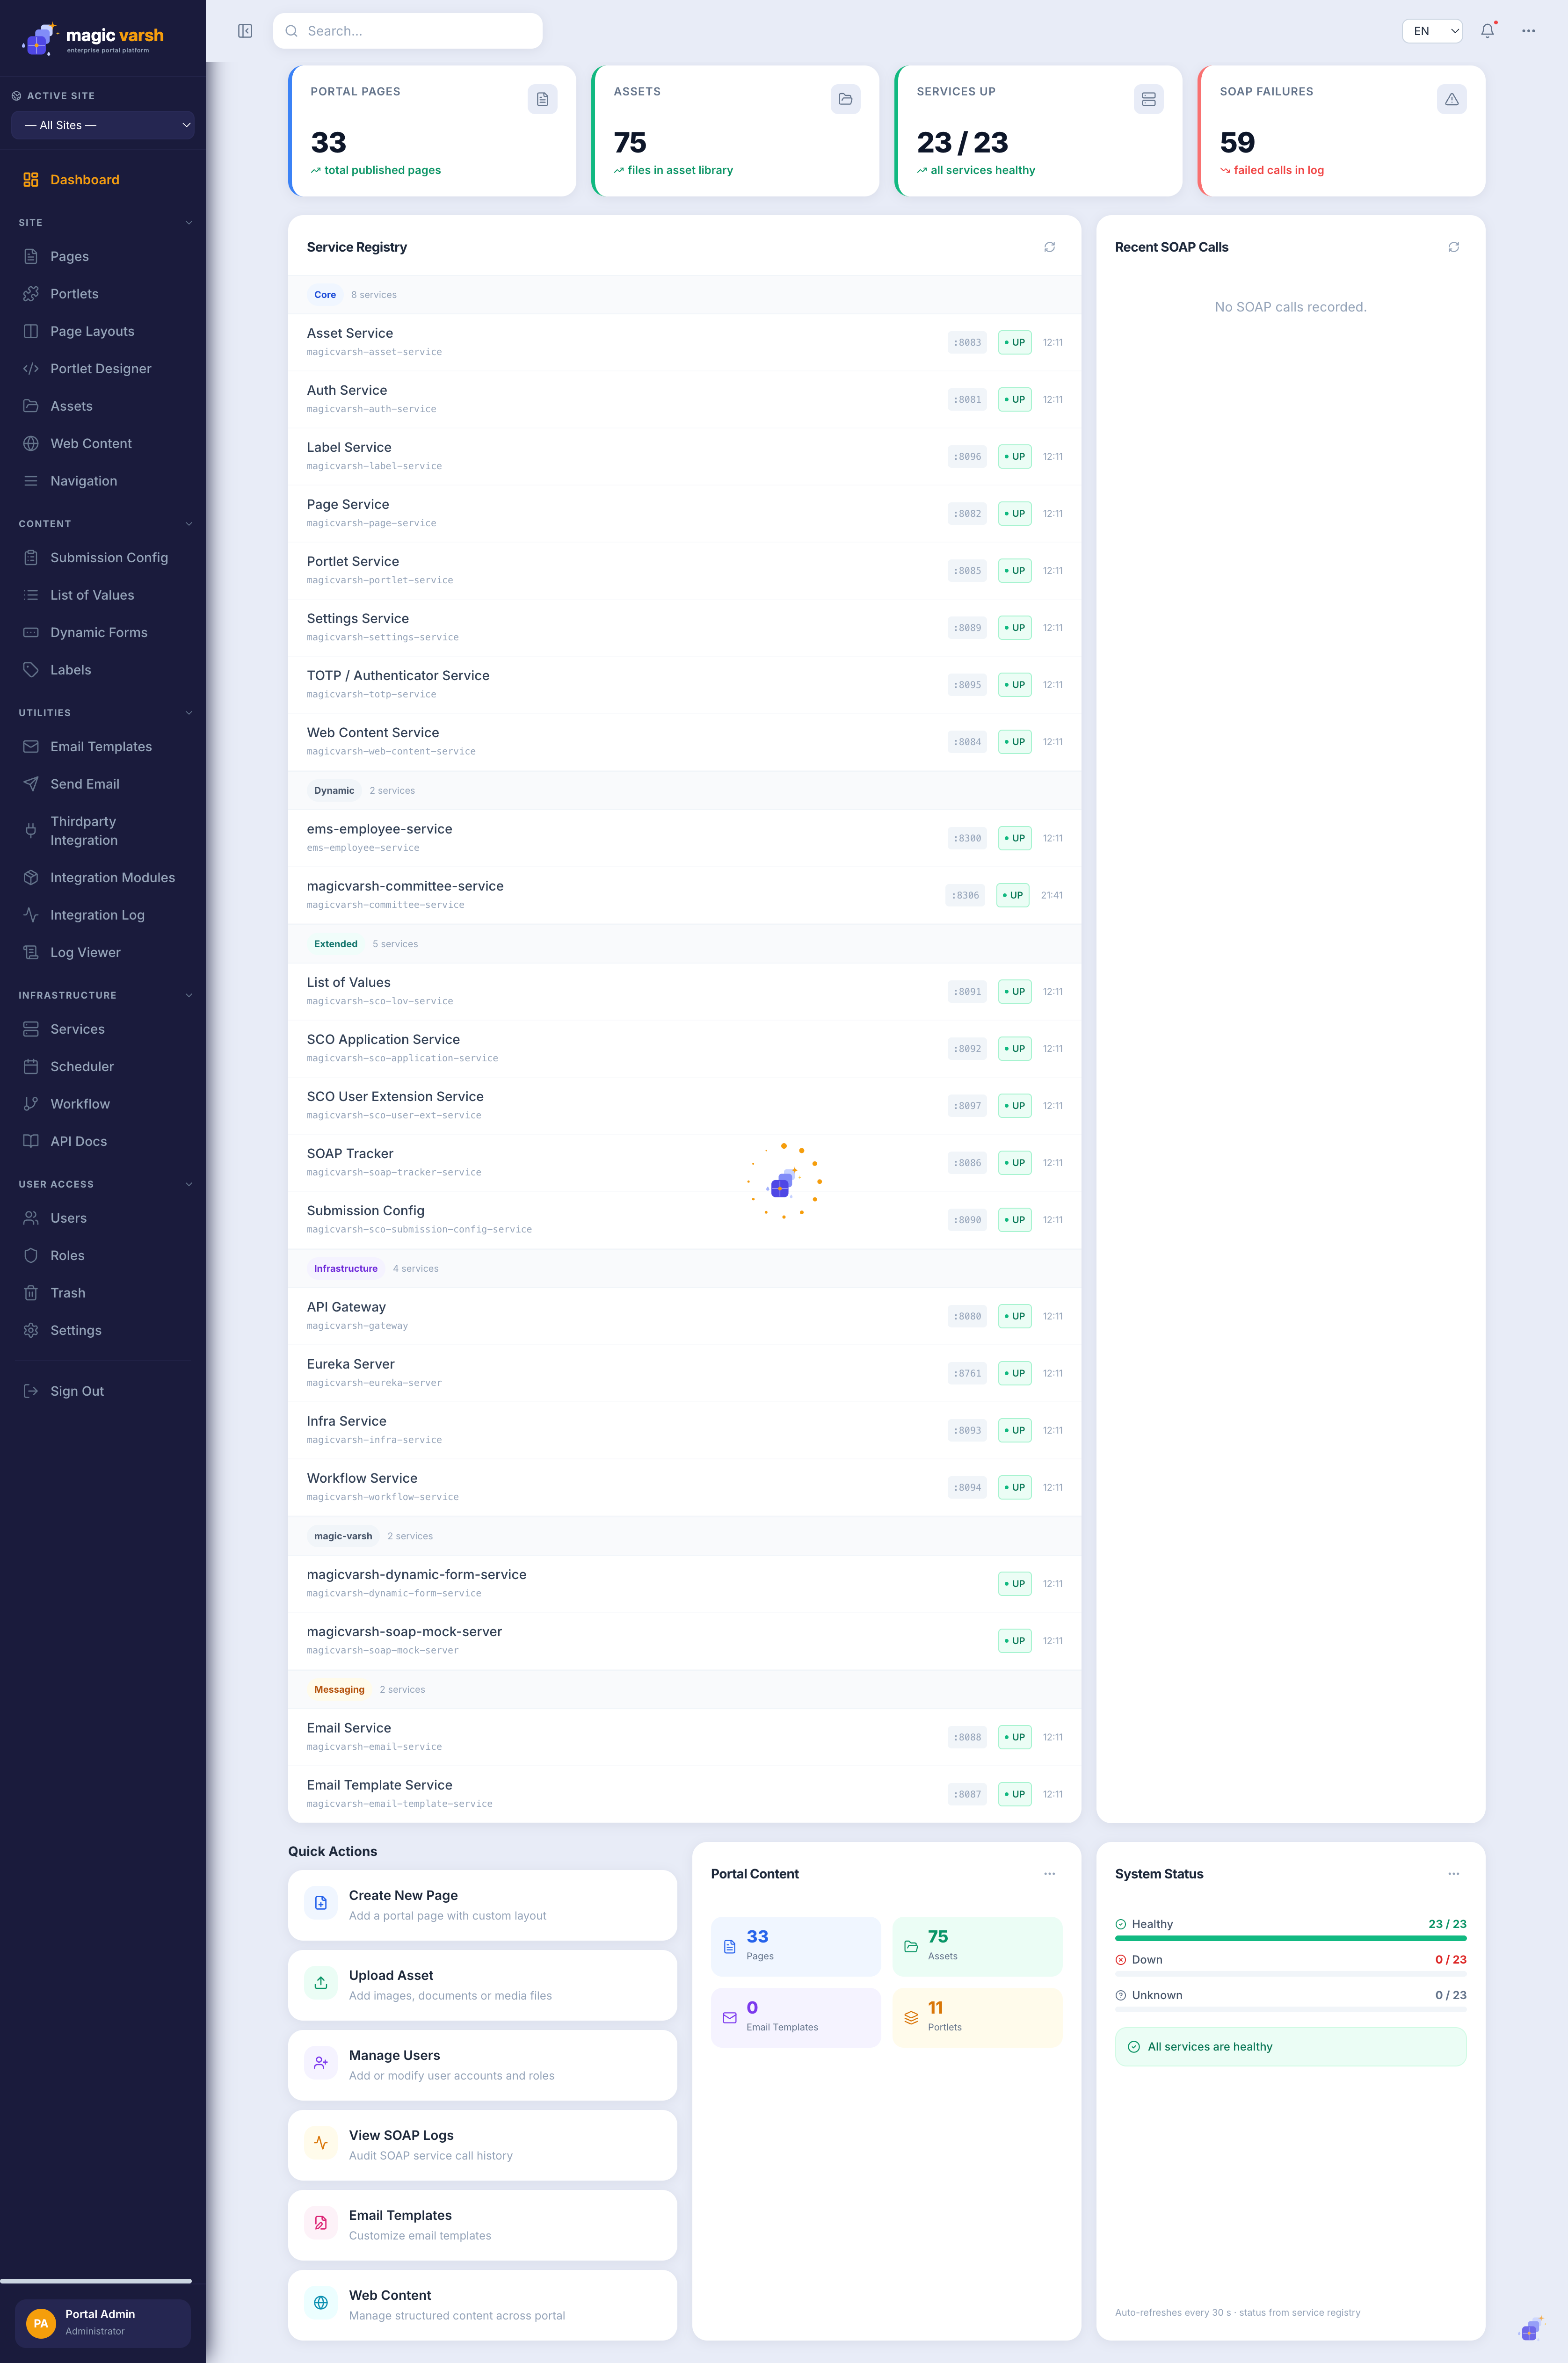
Task: Open Thirdparty Integration
Action: coord(102,831)
